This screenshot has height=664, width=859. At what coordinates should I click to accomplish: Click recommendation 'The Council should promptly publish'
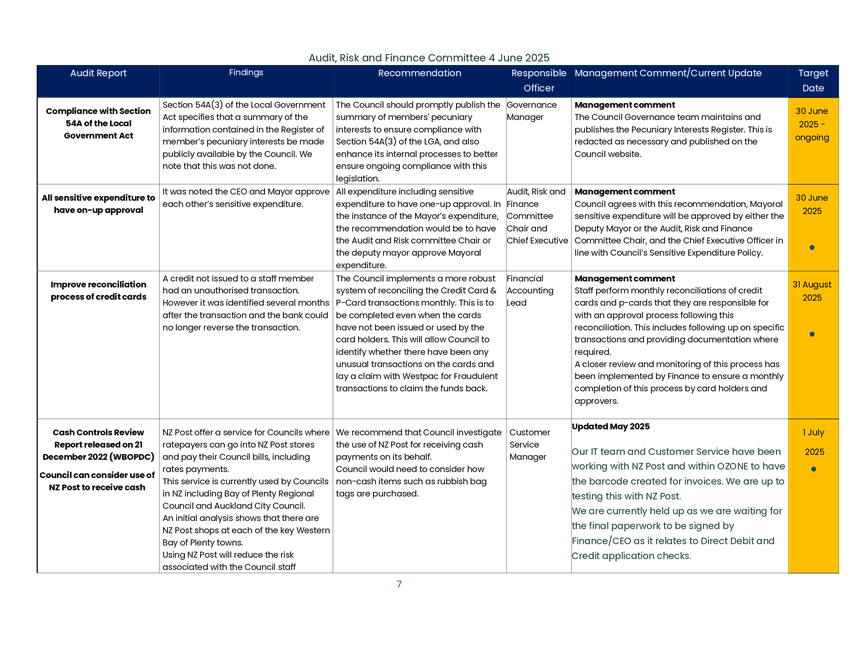(418, 141)
